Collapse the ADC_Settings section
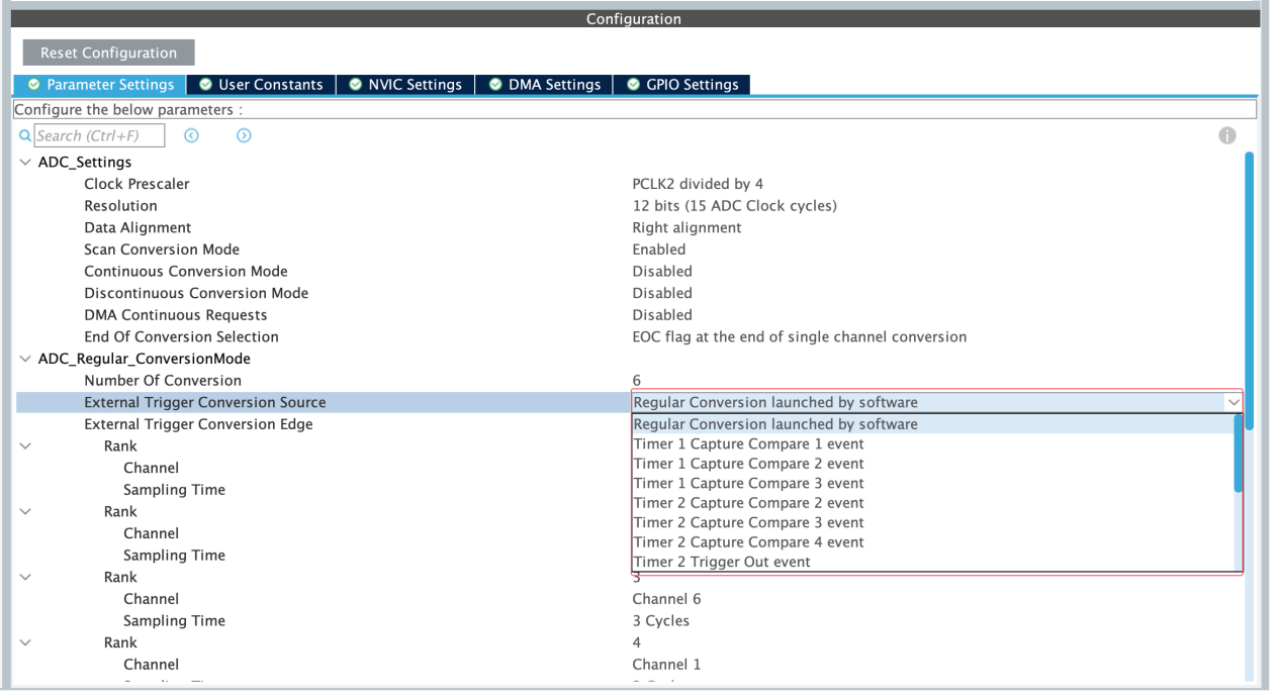The height and width of the screenshot is (700, 1280). [24, 162]
